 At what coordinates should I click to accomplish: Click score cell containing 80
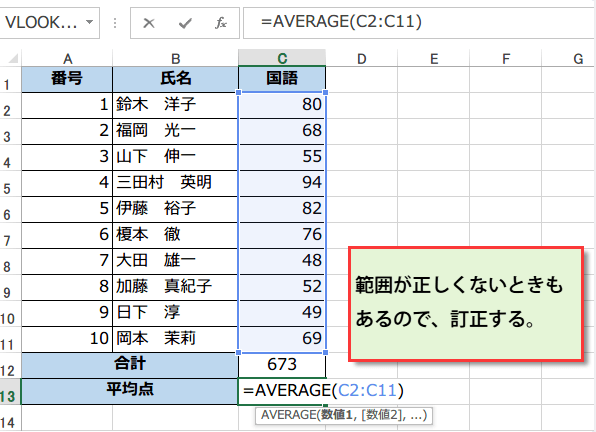click(x=282, y=105)
